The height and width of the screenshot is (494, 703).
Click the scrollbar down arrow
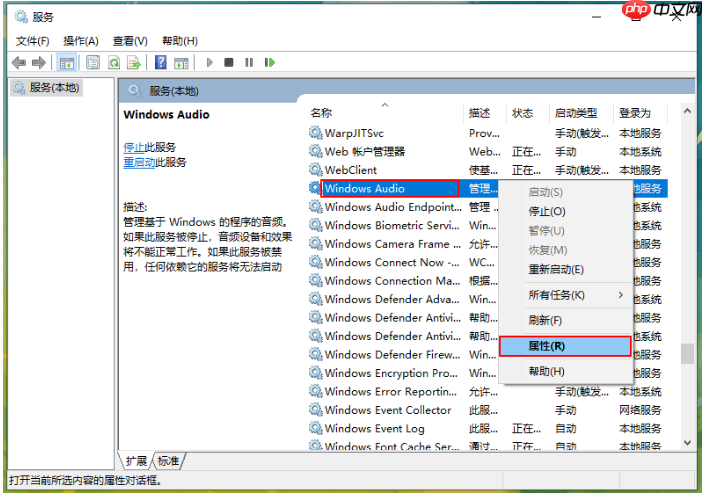point(687,442)
